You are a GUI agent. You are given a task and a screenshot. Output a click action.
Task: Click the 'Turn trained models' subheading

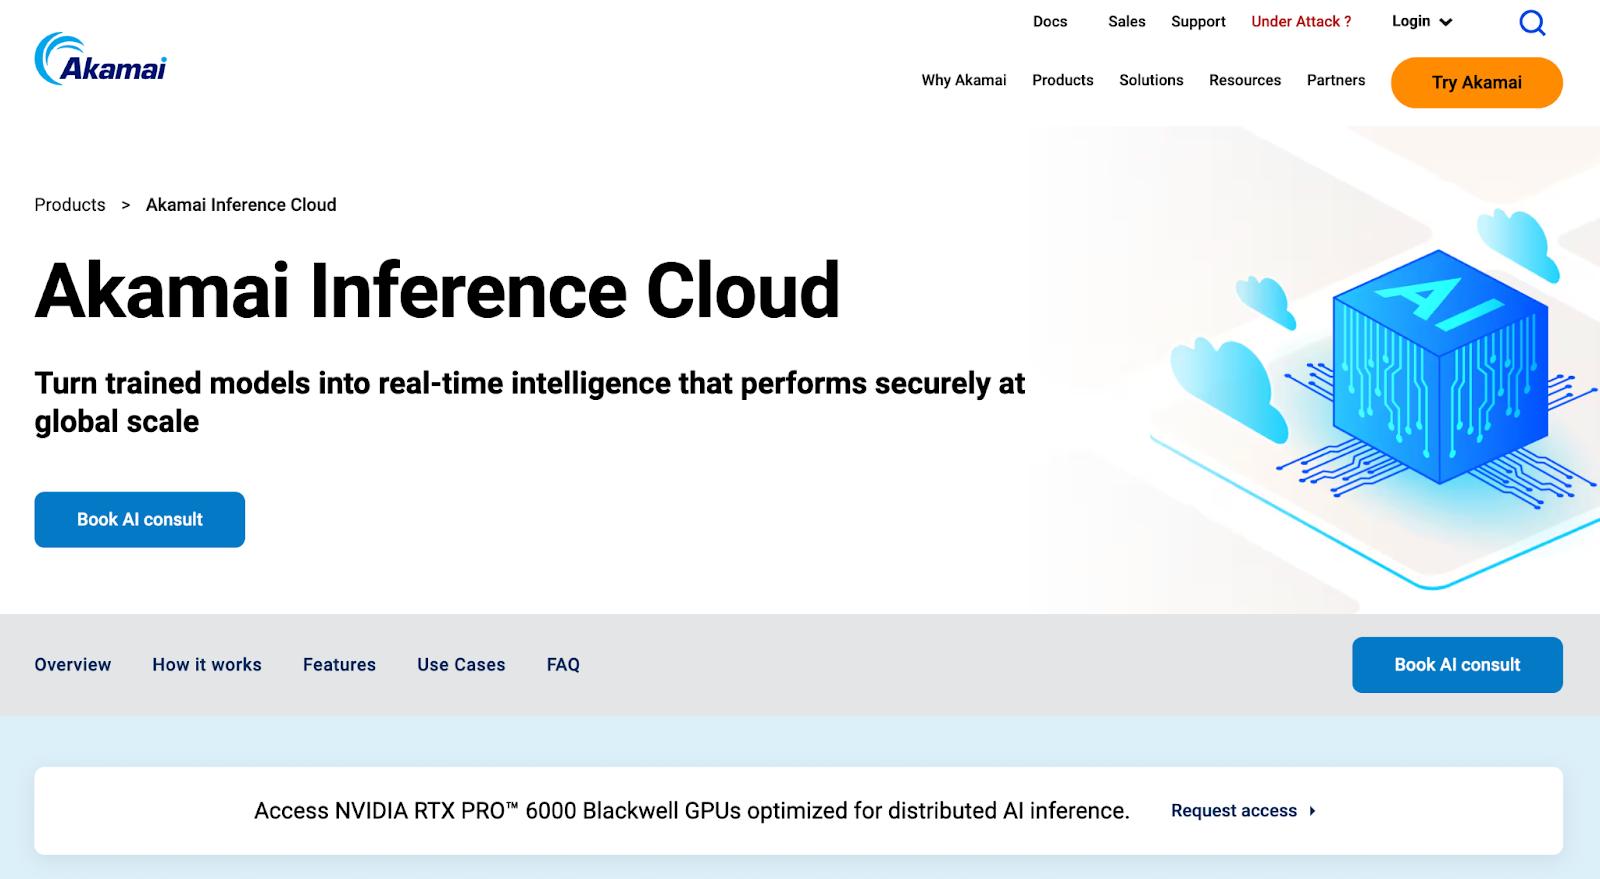click(530, 402)
